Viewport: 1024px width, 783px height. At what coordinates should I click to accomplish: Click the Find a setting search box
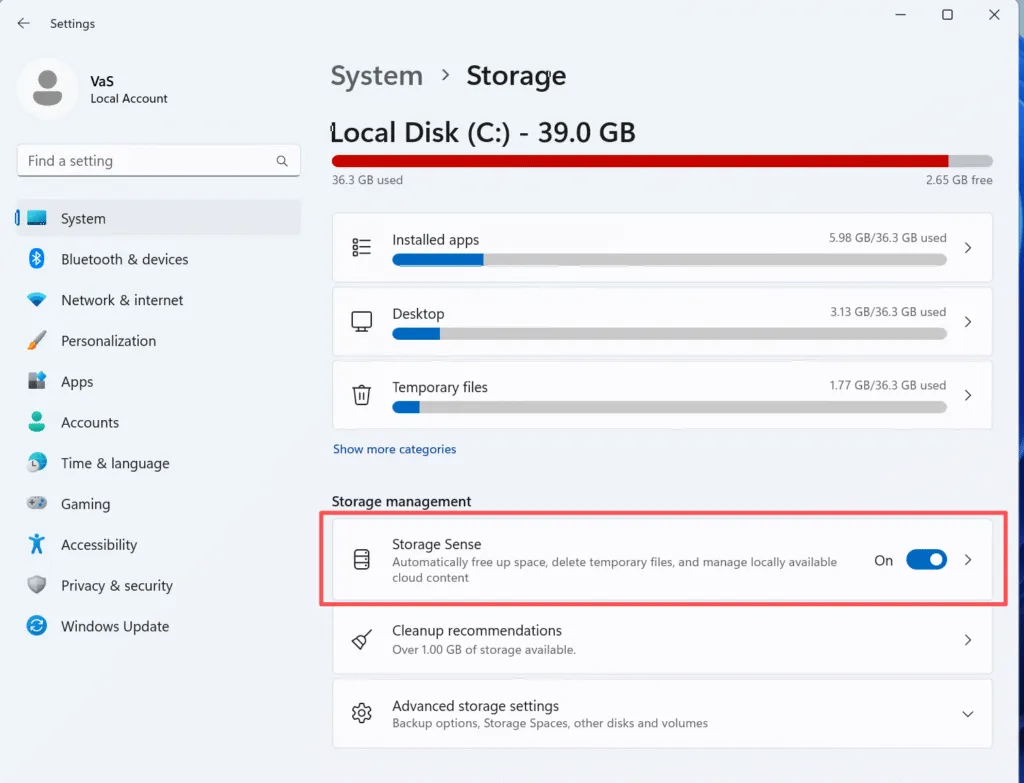(x=158, y=160)
